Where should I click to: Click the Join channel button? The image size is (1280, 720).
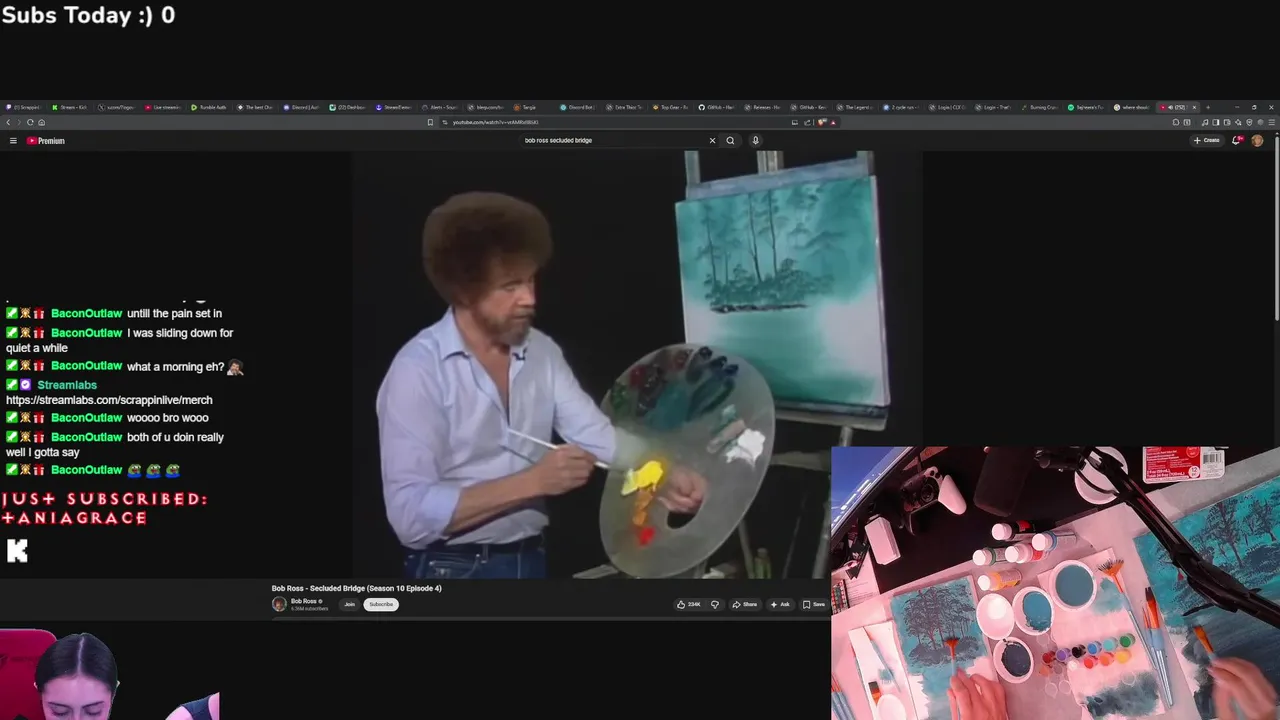coord(349,604)
